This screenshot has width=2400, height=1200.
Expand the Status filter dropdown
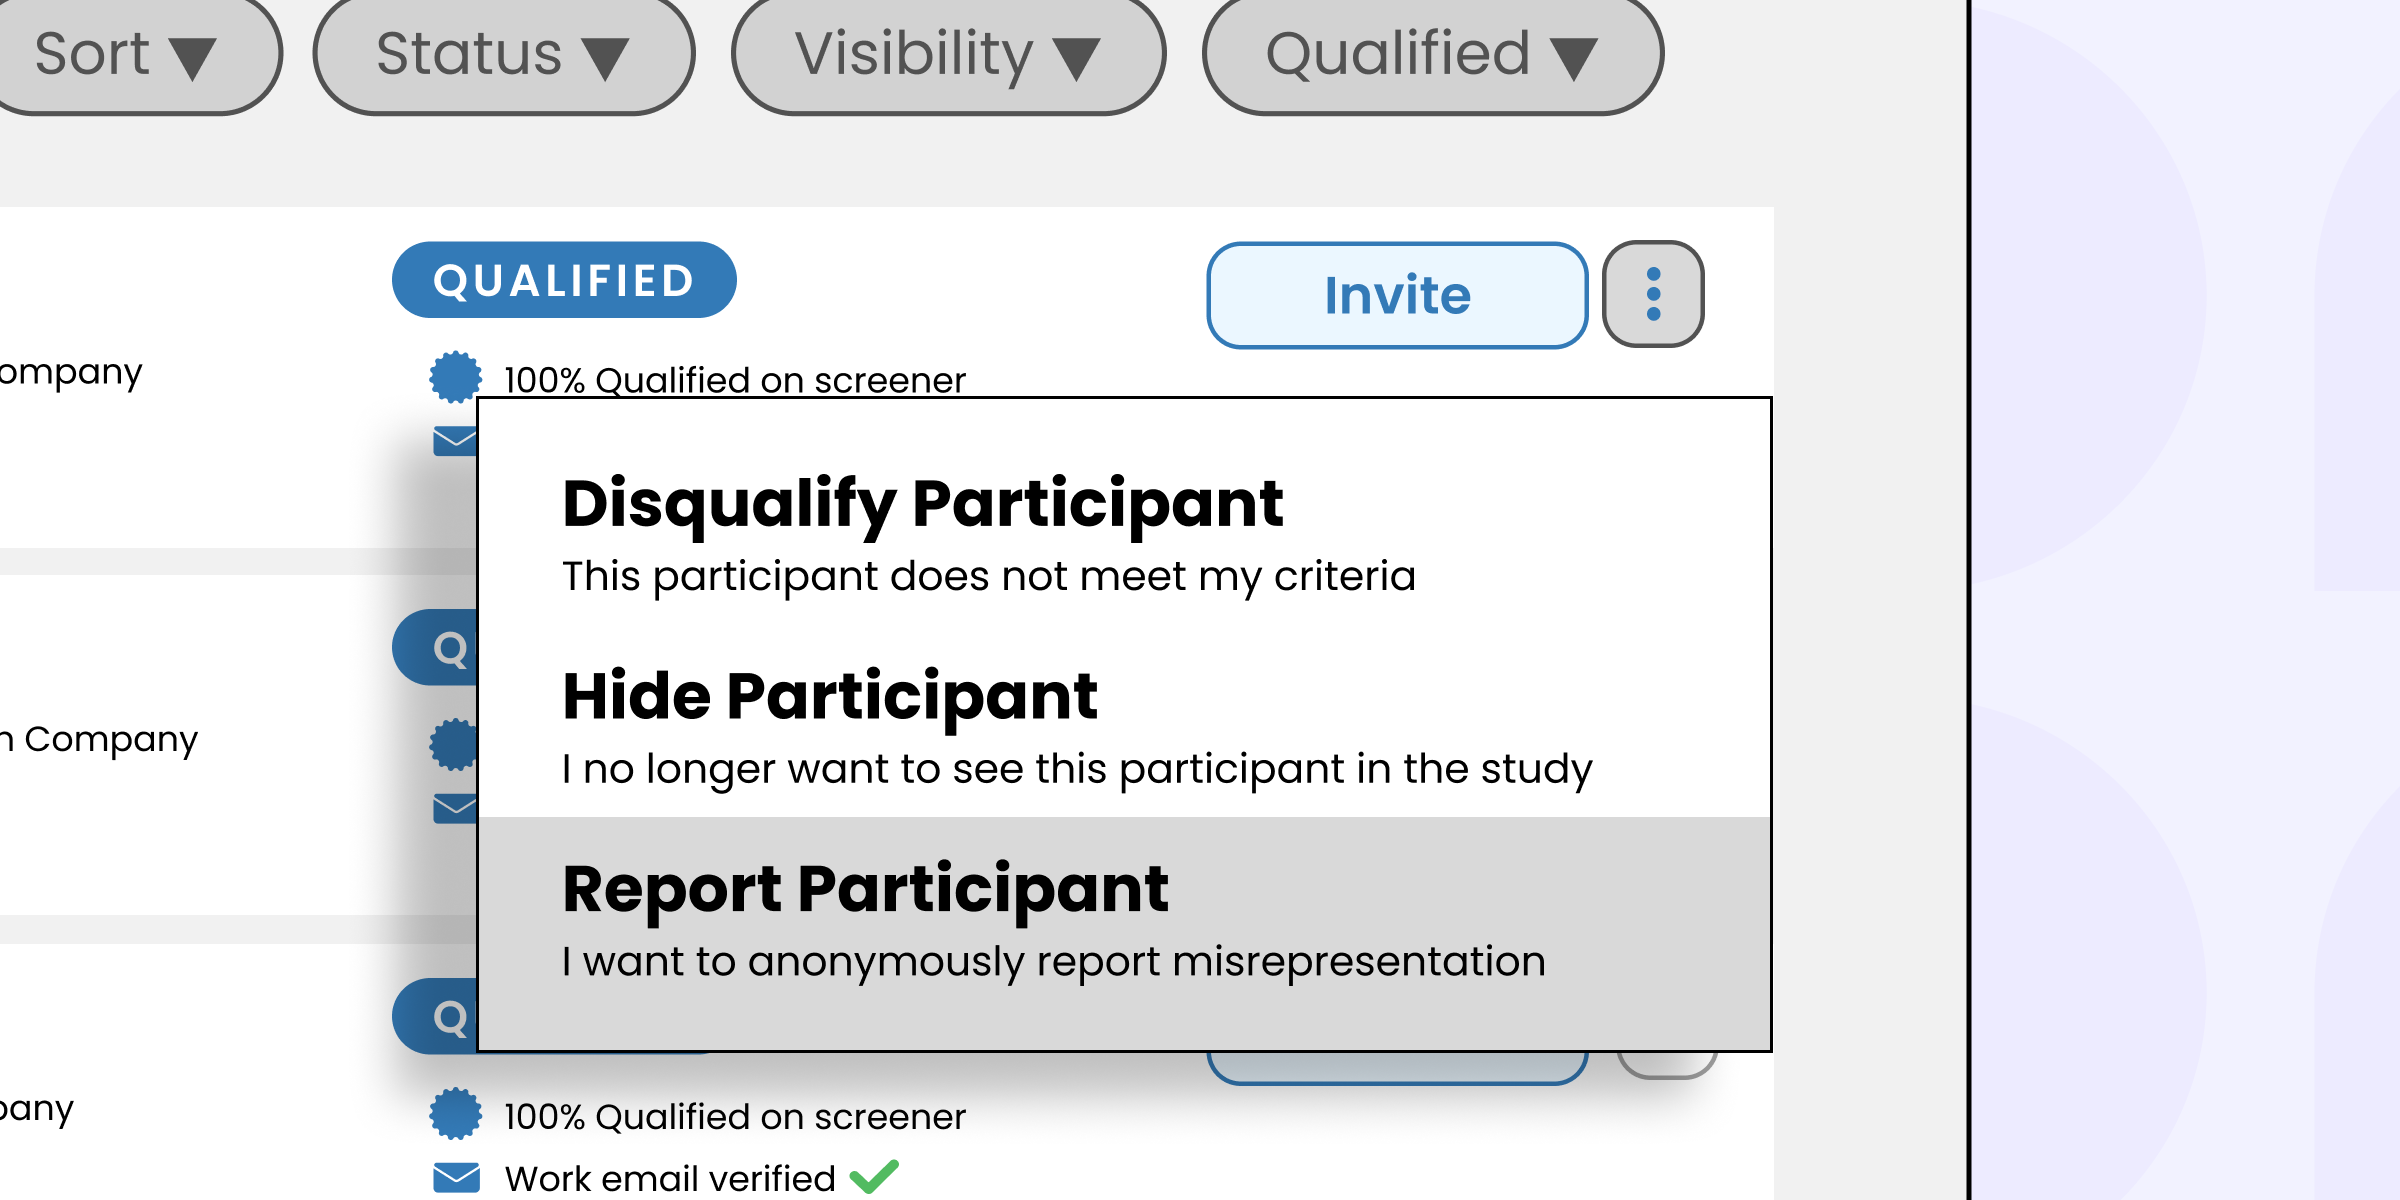[x=503, y=54]
